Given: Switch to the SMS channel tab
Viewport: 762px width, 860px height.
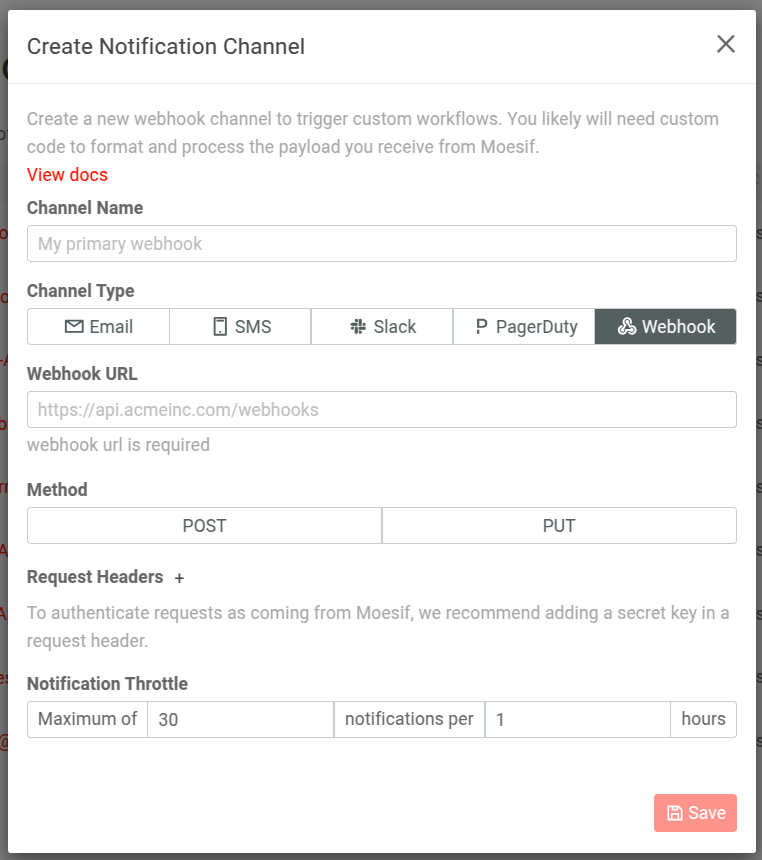Looking at the screenshot, I should click(x=239, y=326).
